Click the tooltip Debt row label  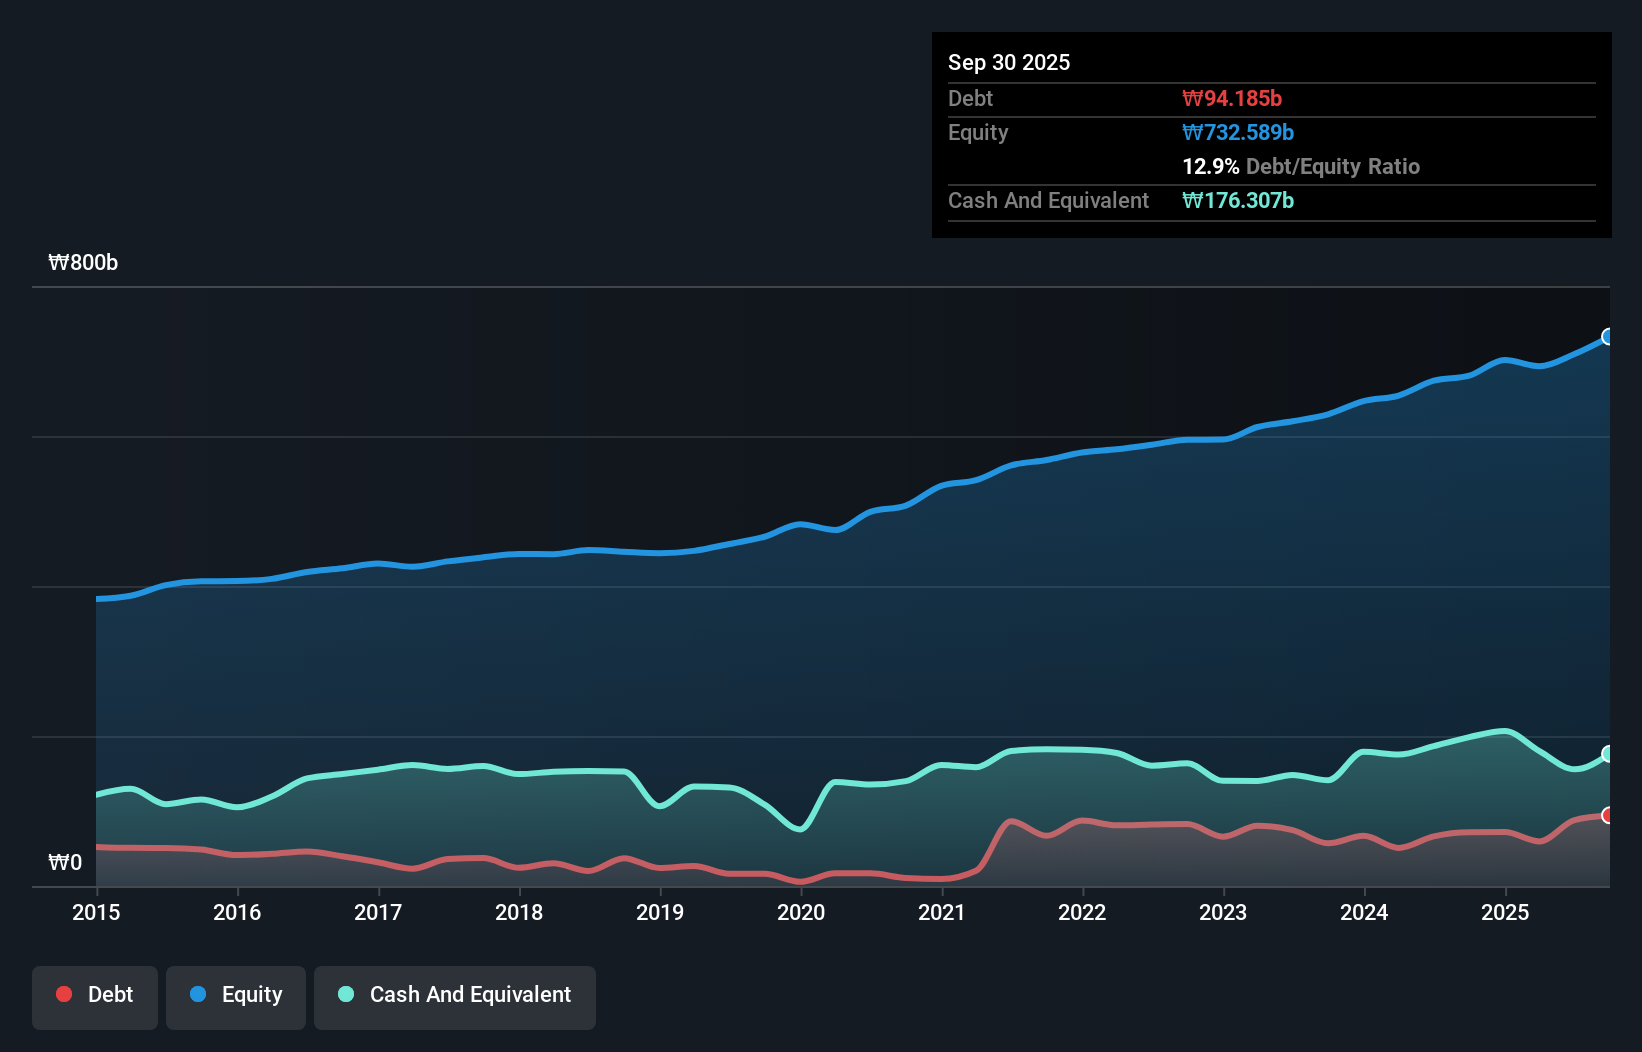tap(970, 98)
